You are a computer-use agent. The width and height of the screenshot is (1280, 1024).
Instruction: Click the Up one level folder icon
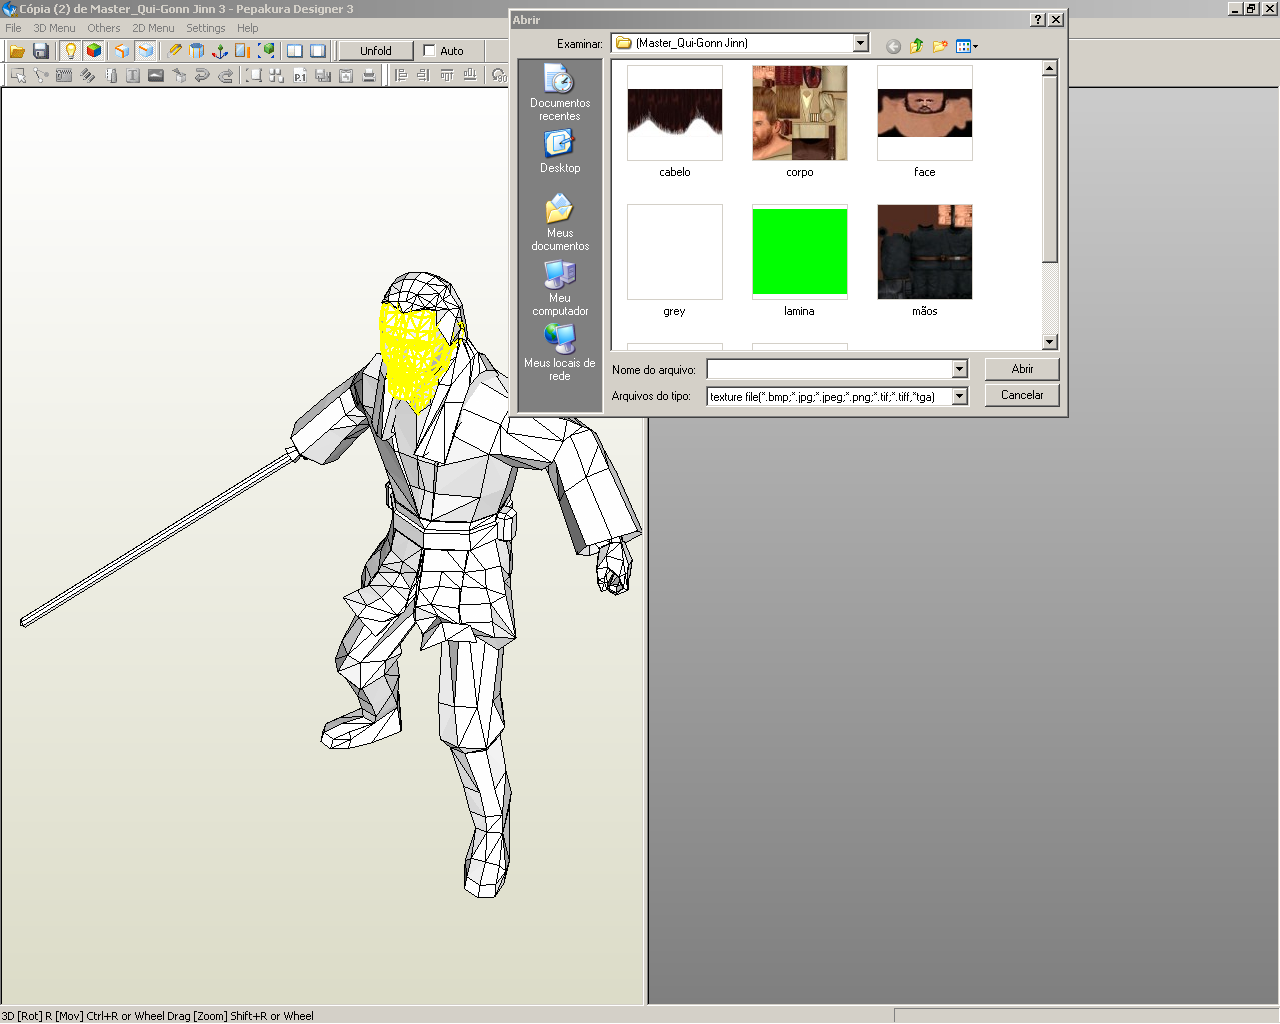coord(916,45)
